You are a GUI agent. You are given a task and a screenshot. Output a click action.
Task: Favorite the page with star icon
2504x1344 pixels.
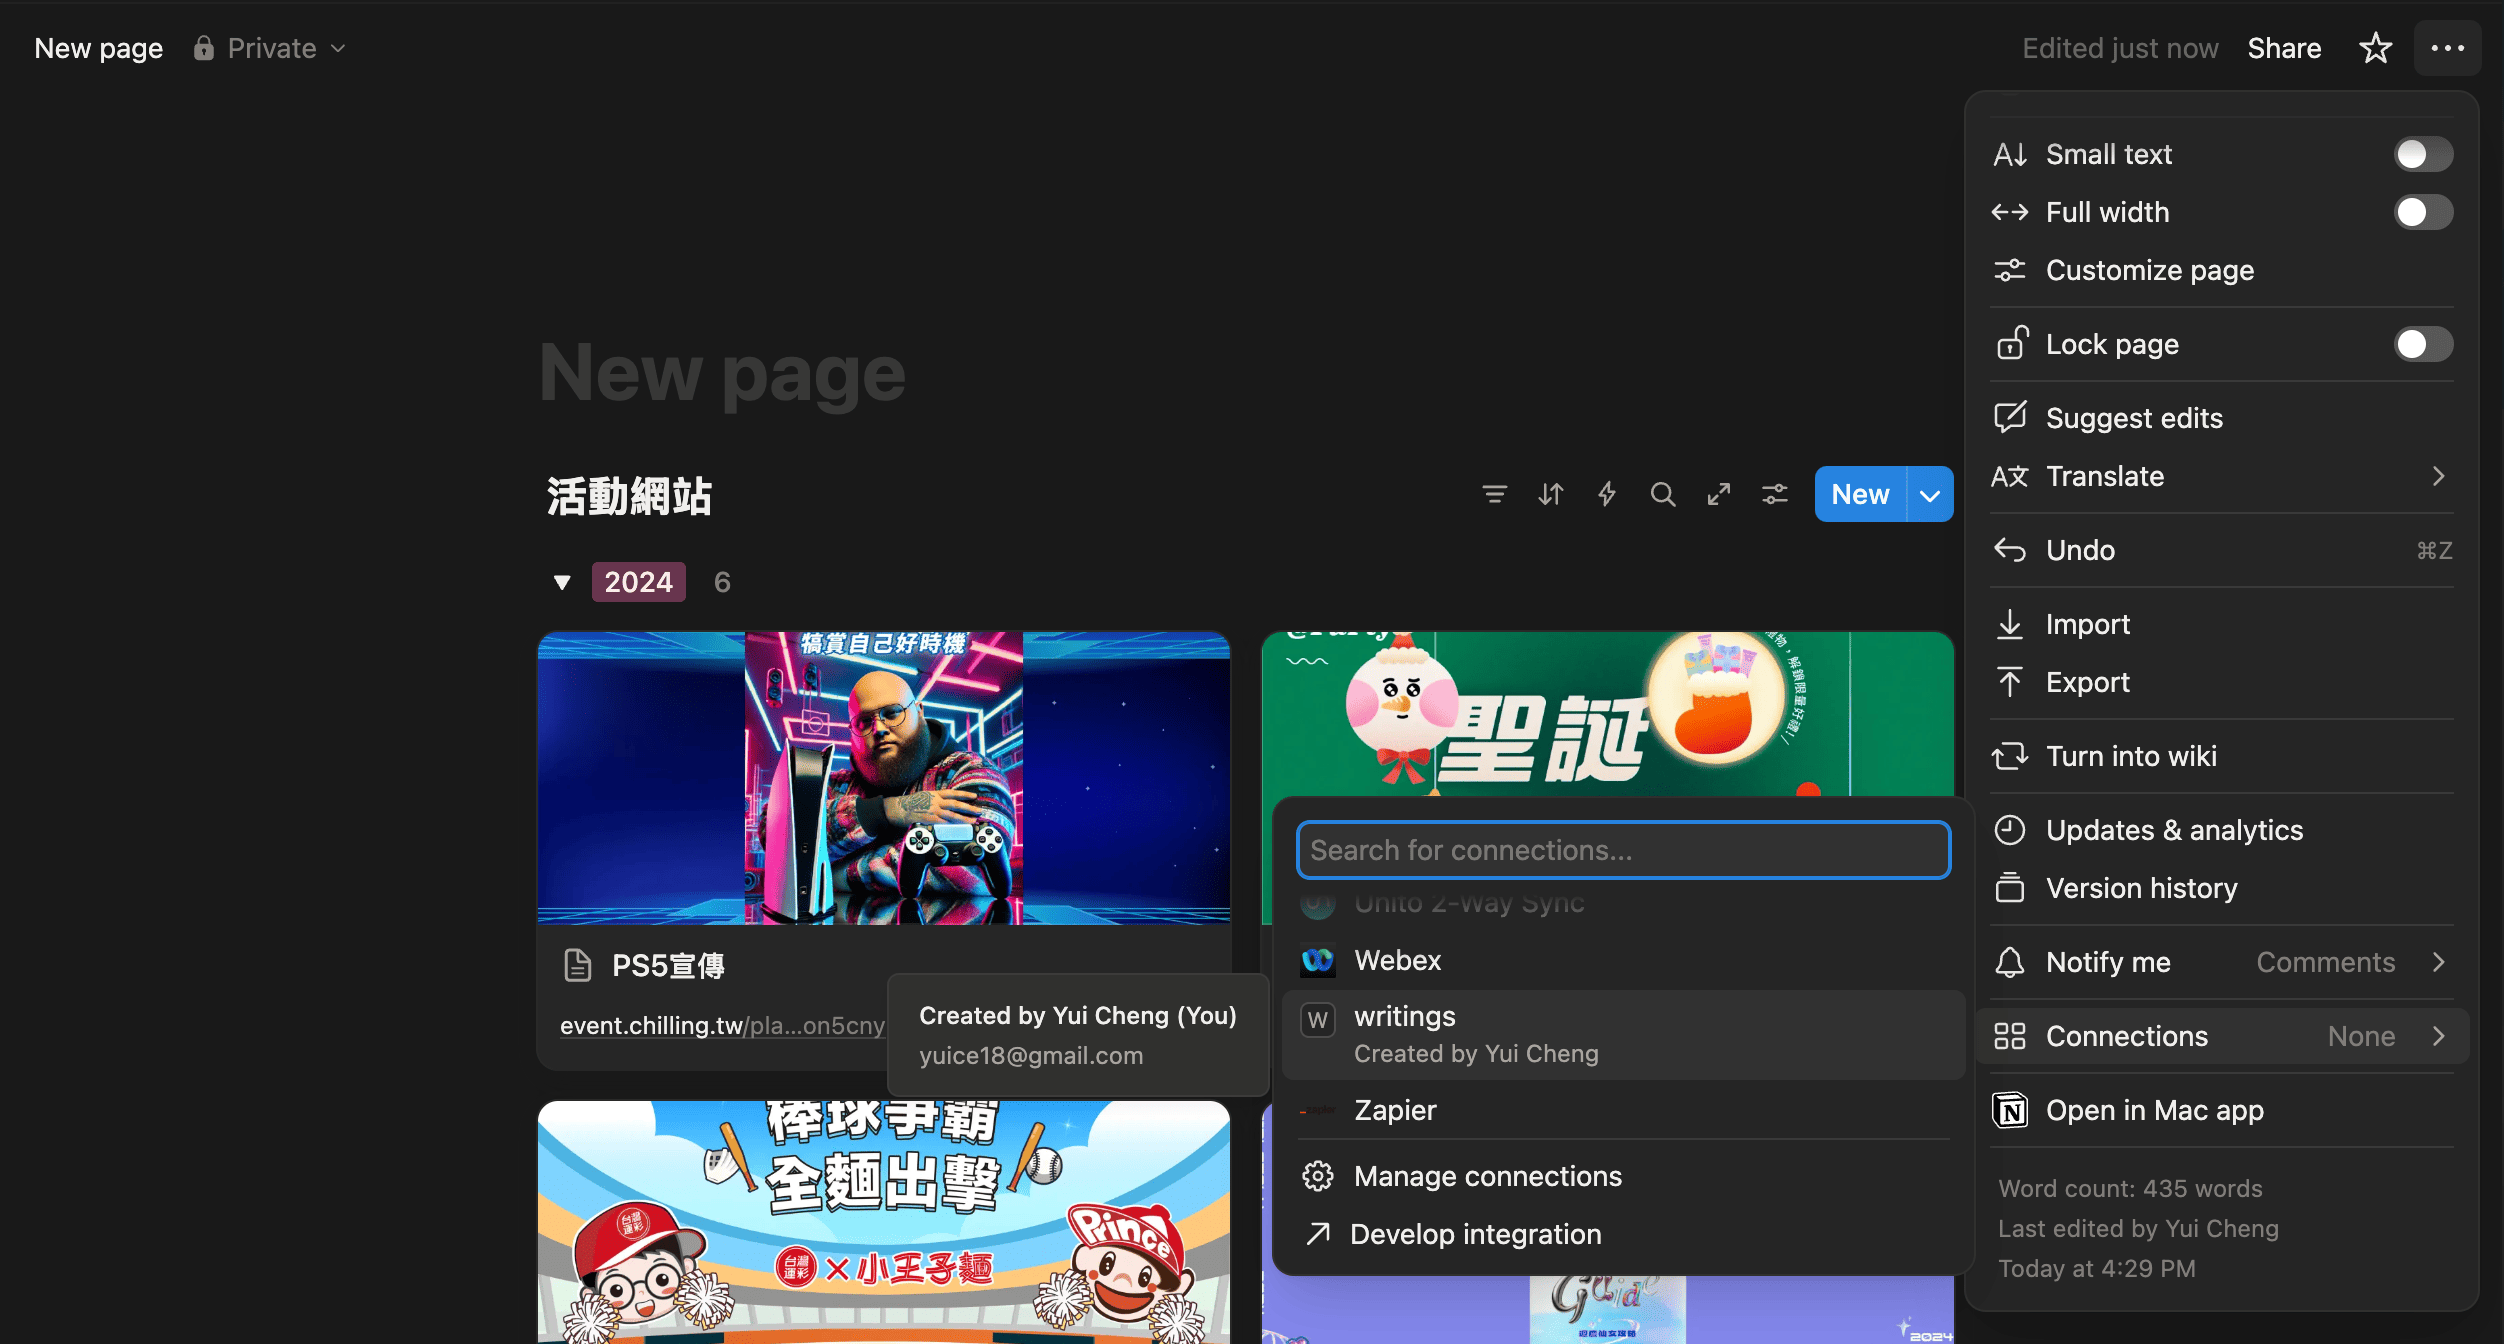2375,48
